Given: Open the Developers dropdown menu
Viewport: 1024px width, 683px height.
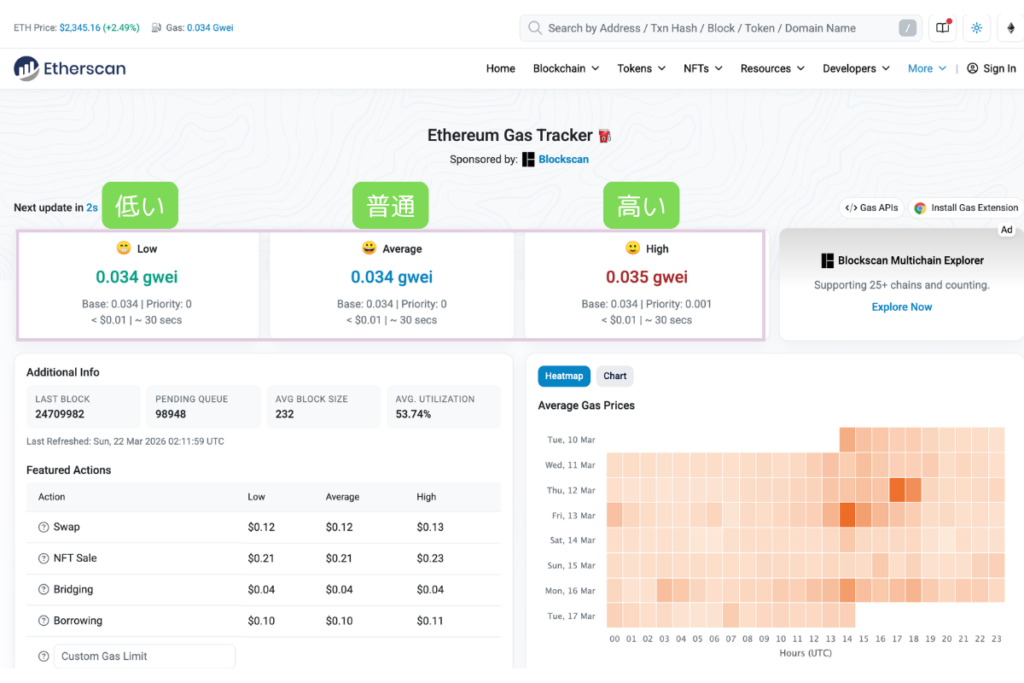Looking at the screenshot, I should coord(856,68).
